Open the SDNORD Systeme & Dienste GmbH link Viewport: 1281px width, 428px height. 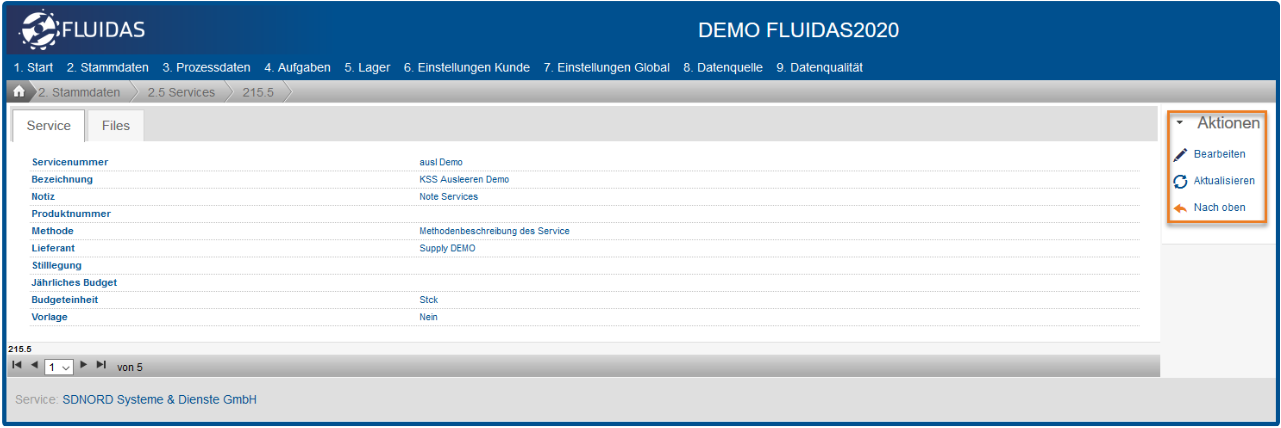pos(159,400)
